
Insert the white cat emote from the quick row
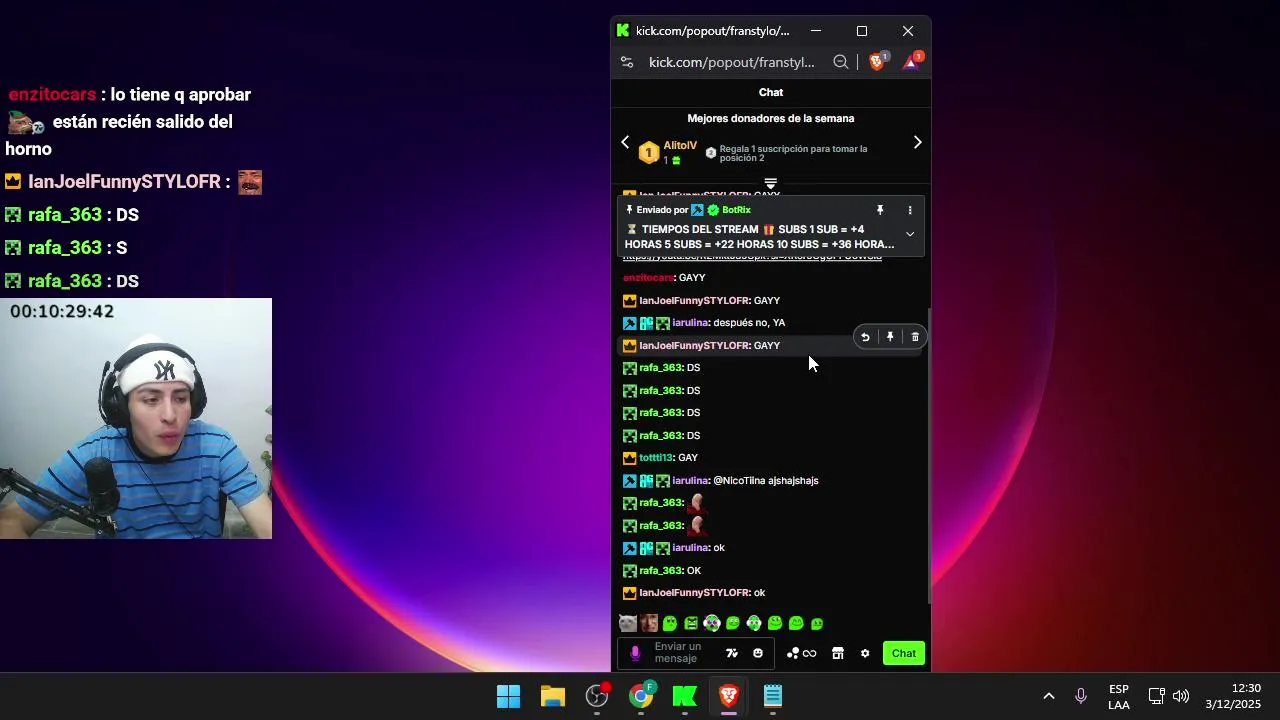pyautogui.click(x=628, y=623)
